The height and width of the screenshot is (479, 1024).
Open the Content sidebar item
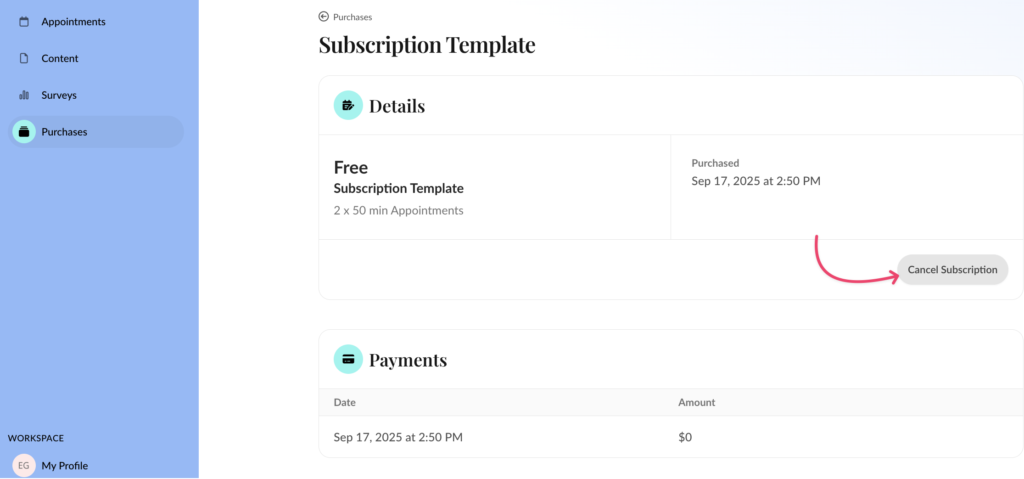60,58
